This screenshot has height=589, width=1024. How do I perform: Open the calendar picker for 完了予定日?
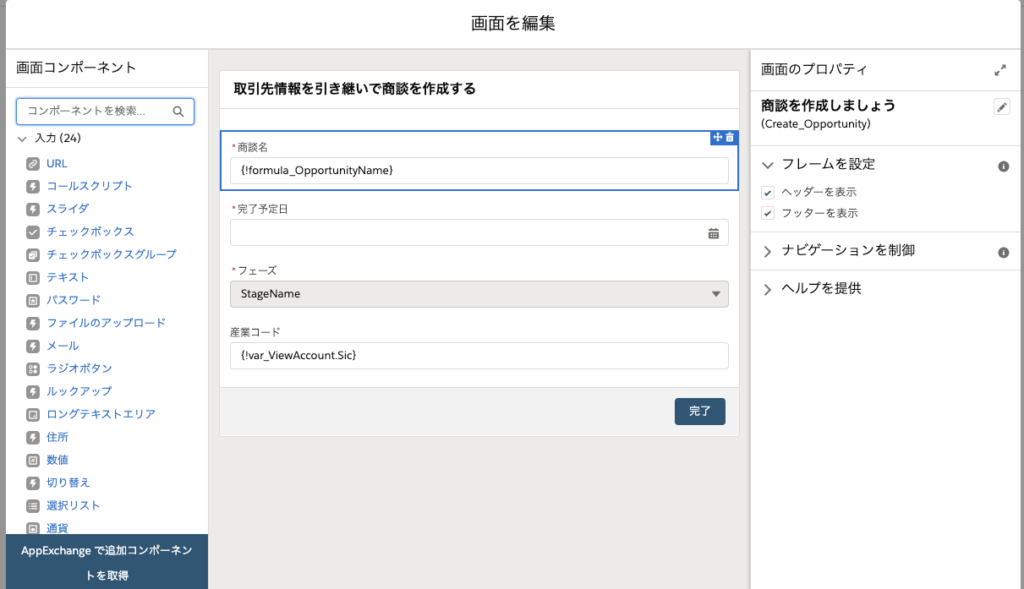[713, 233]
